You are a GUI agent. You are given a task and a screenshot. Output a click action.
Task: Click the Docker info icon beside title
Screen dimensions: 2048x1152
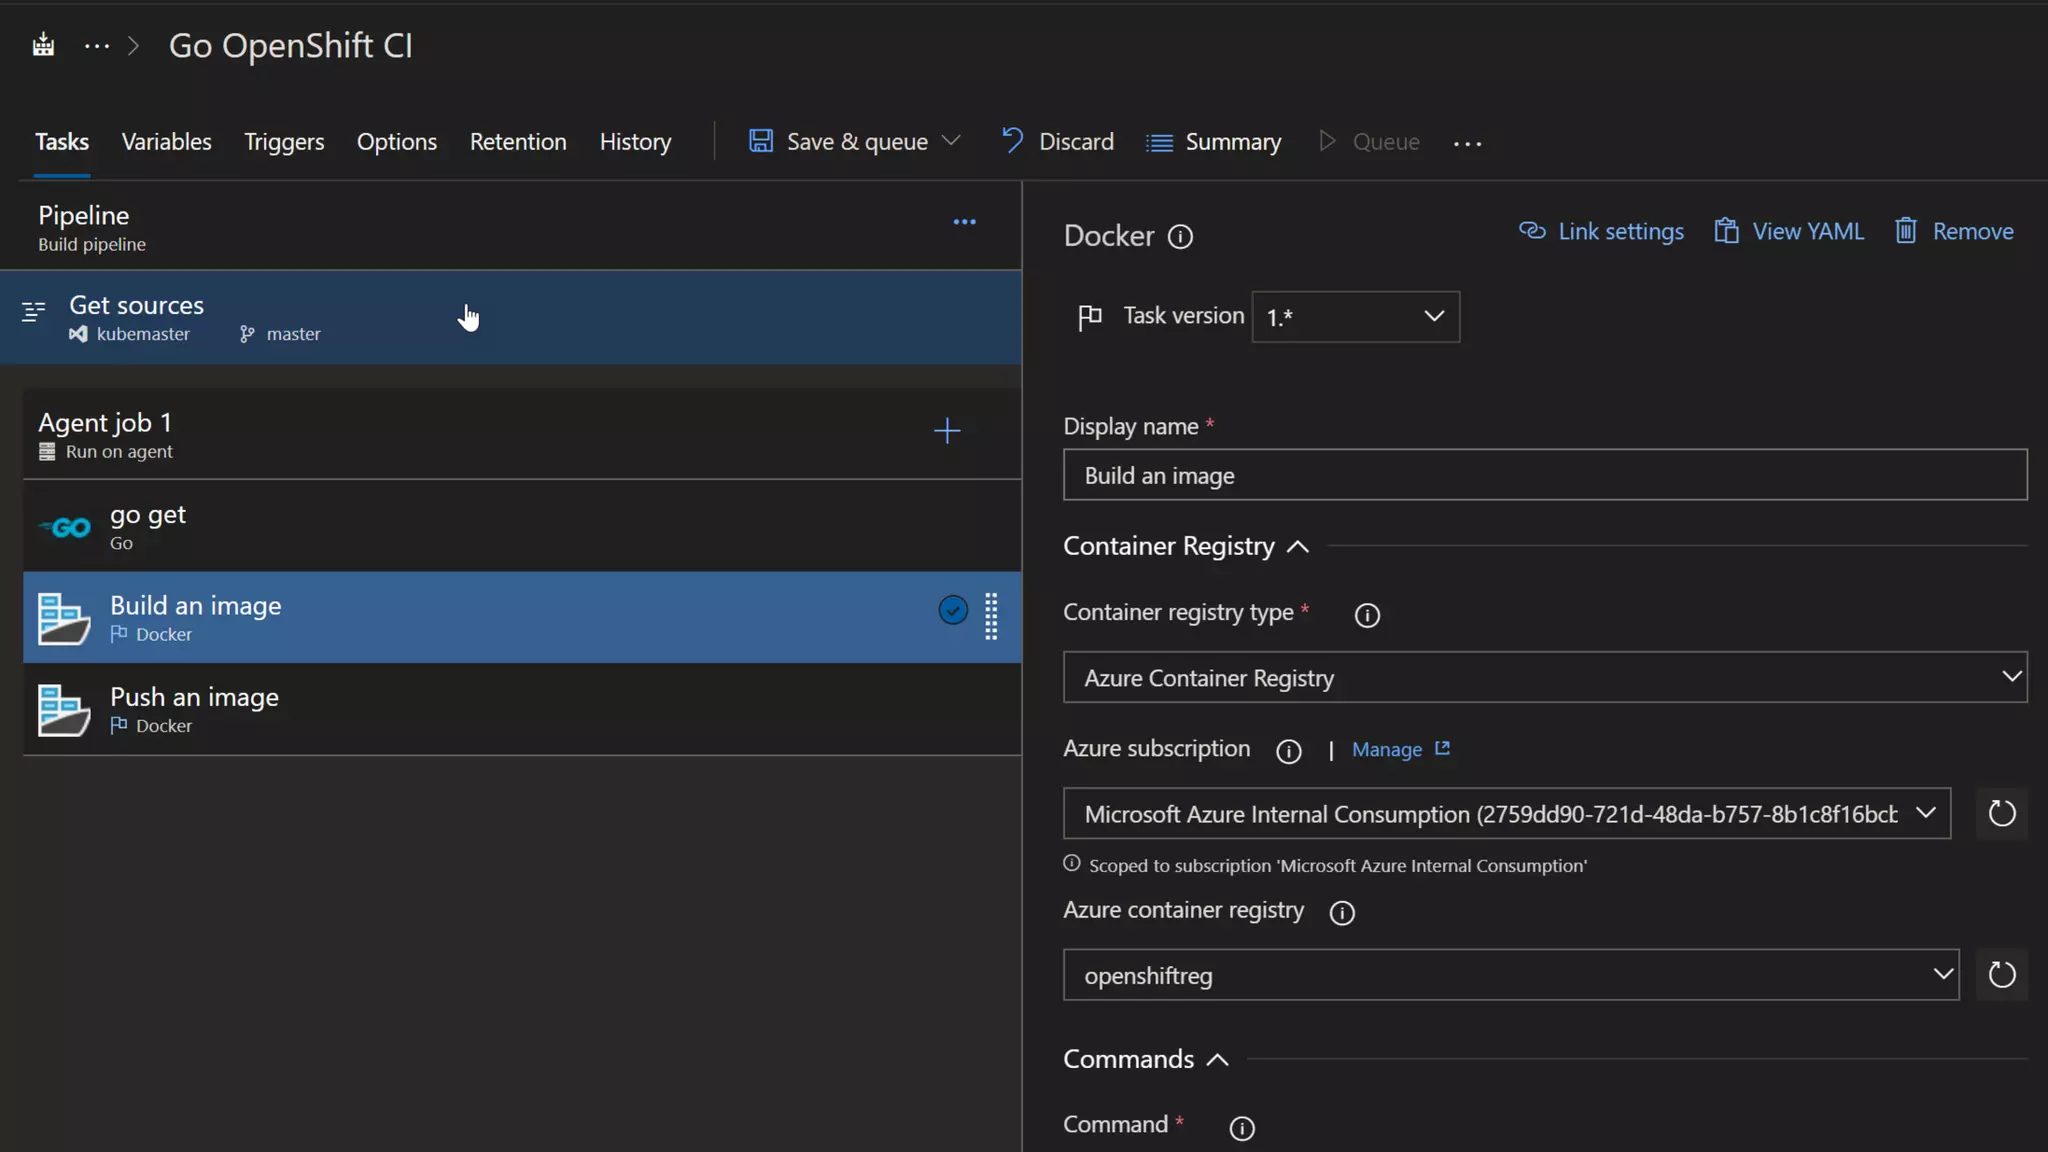tap(1180, 237)
